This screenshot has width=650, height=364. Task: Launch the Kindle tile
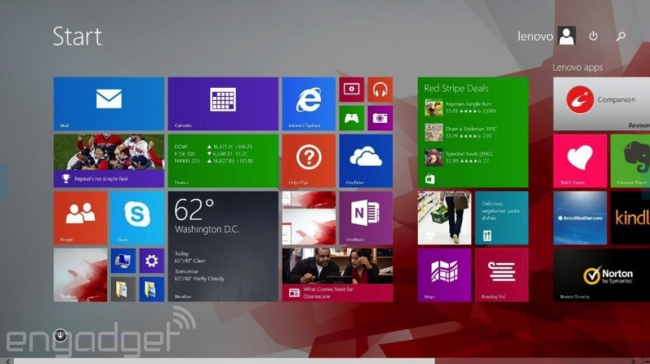click(630, 218)
